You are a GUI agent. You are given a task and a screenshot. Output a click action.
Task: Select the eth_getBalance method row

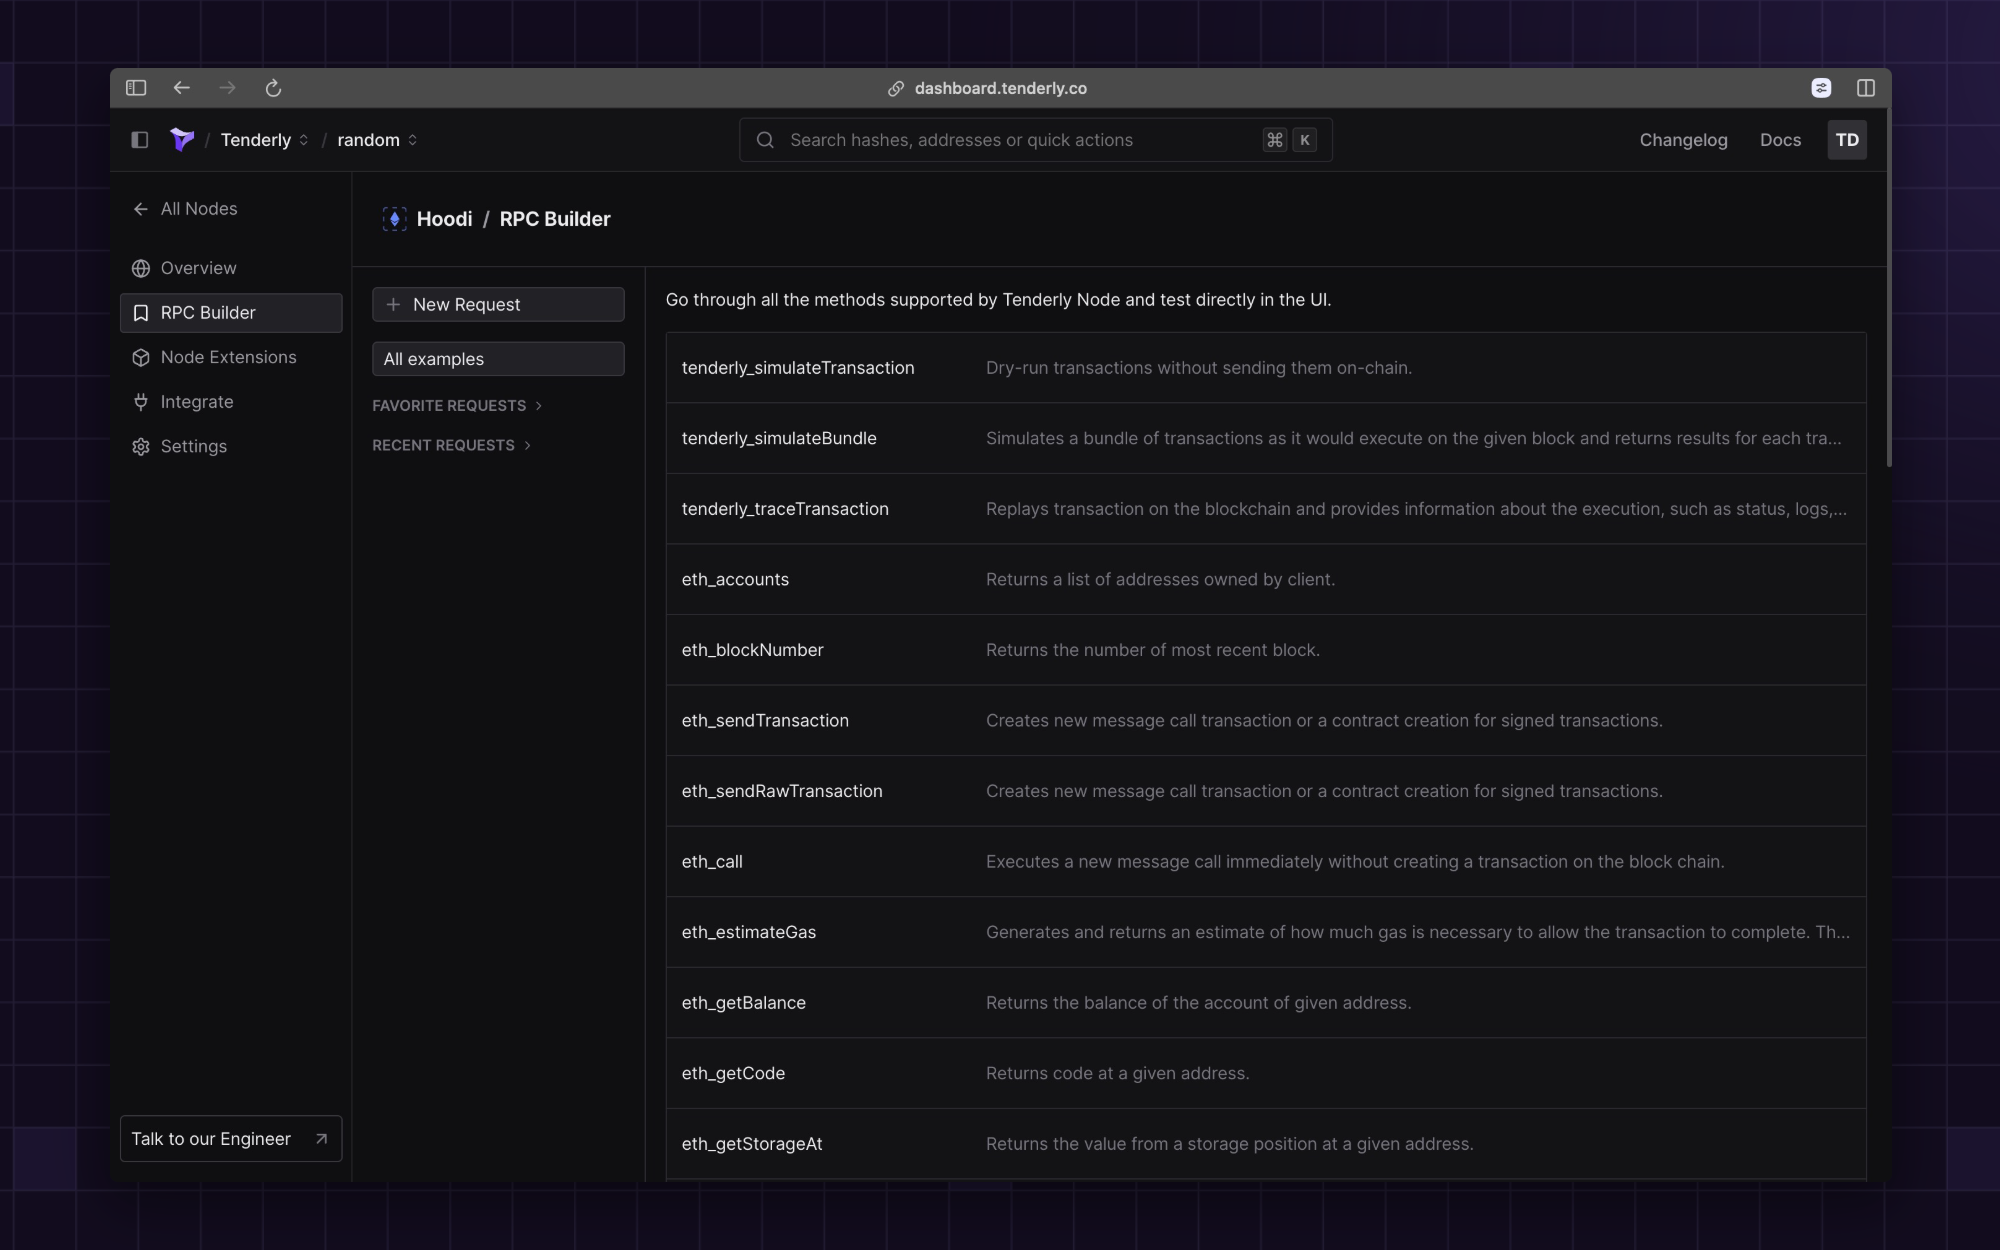pos(1265,1002)
